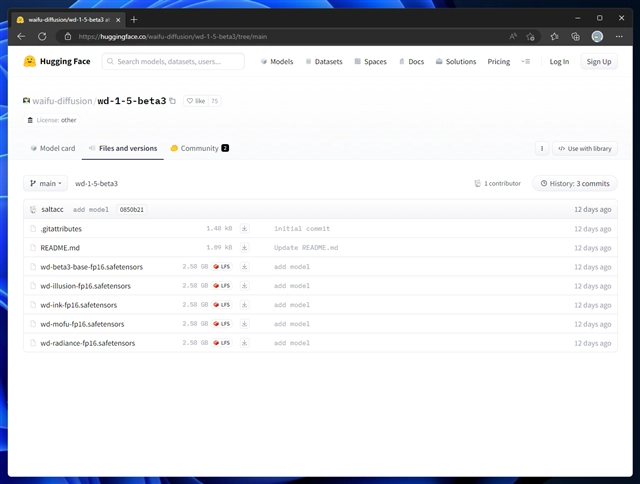Click the browser profile avatar
The height and width of the screenshot is (484, 640).
tap(597, 36)
